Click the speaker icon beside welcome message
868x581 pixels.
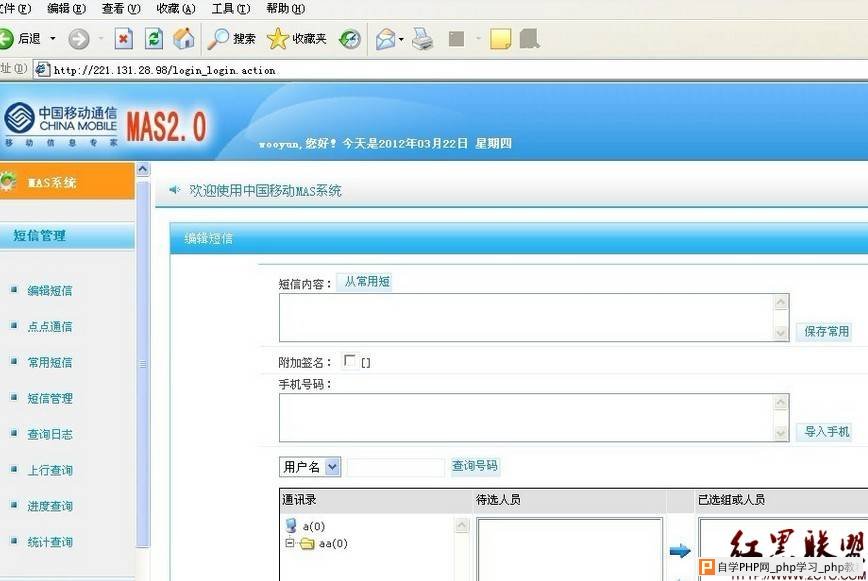tap(175, 190)
